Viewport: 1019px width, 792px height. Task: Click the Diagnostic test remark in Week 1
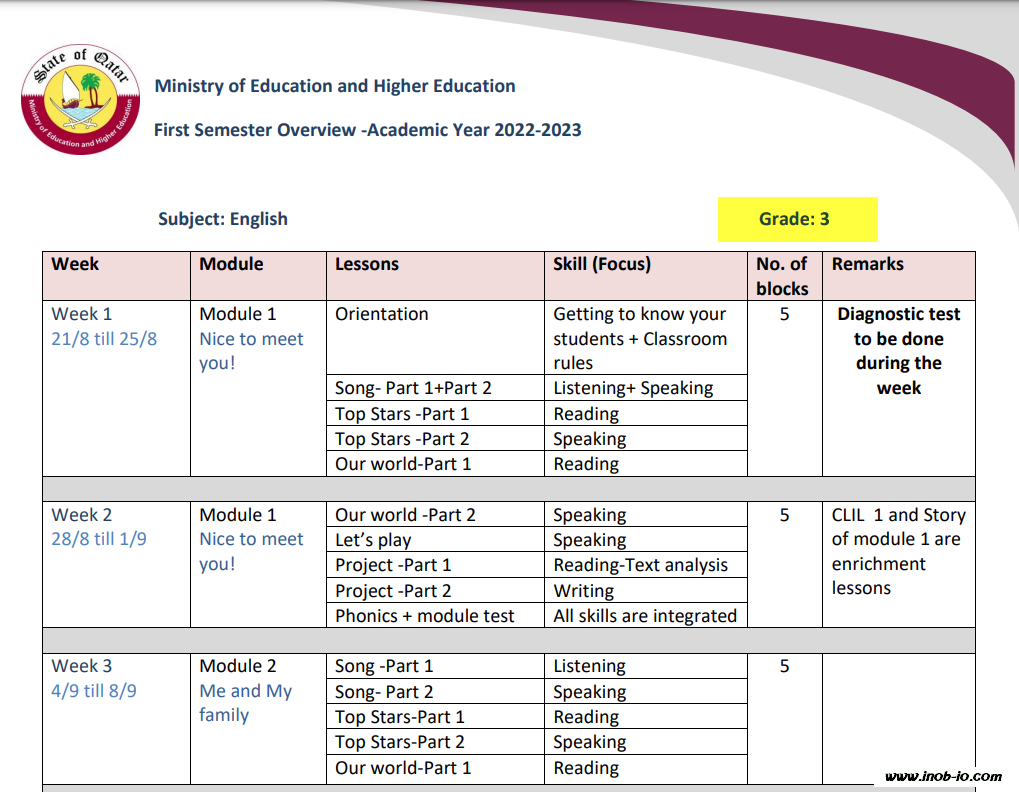[898, 351]
